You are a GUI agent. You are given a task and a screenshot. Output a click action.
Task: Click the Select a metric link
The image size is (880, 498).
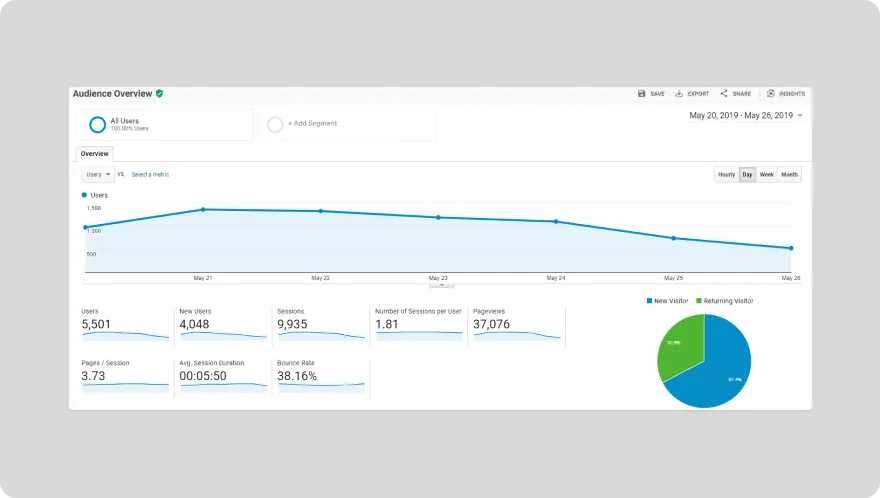[150, 175]
